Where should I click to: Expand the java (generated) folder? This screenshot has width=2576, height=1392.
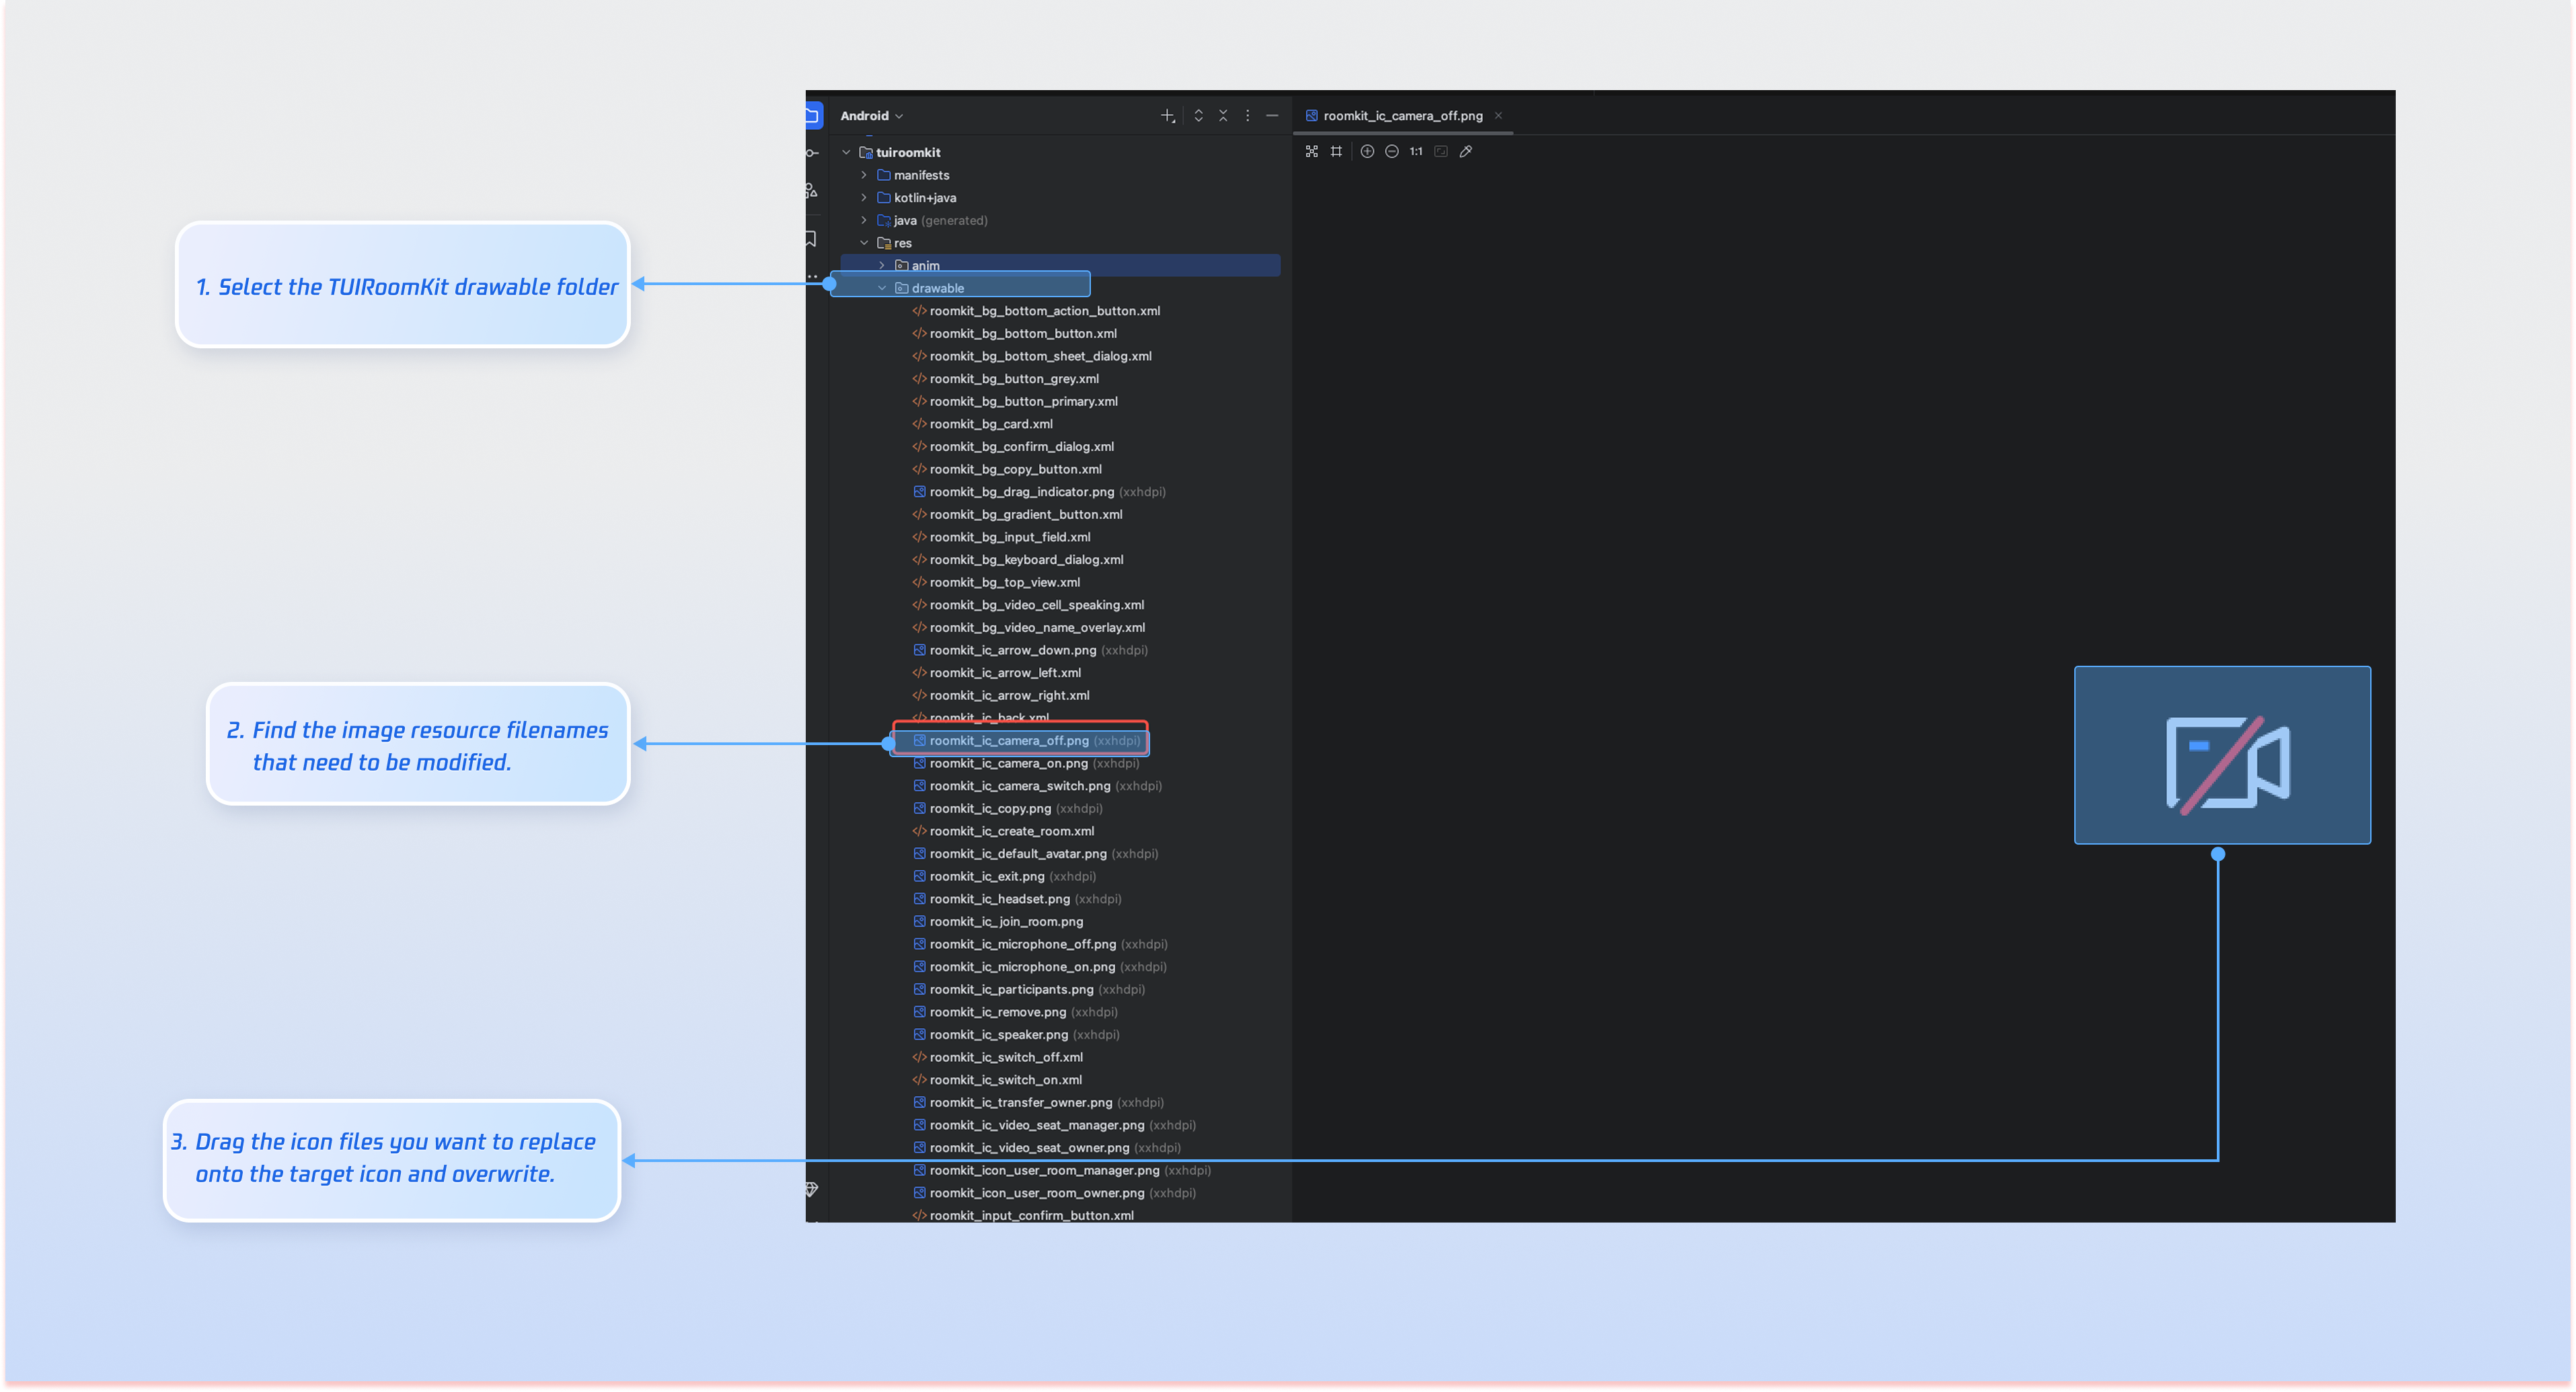(x=864, y=220)
